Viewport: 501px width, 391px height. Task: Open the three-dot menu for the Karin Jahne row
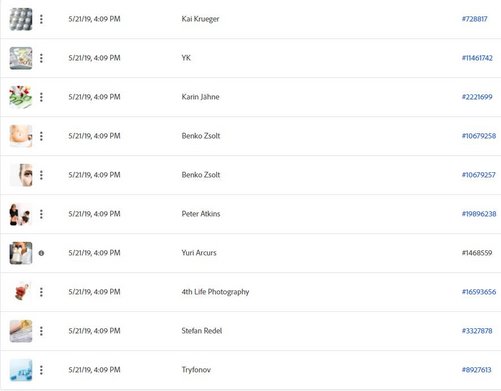(x=41, y=97)
